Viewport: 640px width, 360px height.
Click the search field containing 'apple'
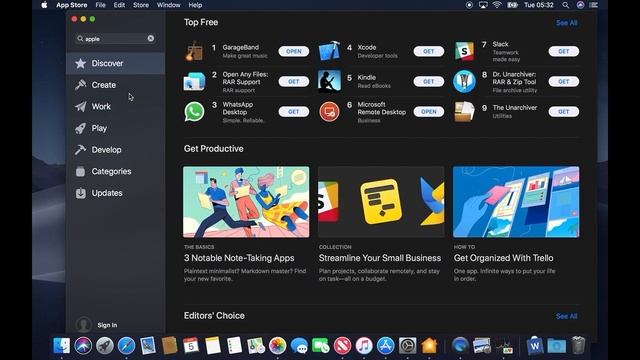click(x=116, y=38)
